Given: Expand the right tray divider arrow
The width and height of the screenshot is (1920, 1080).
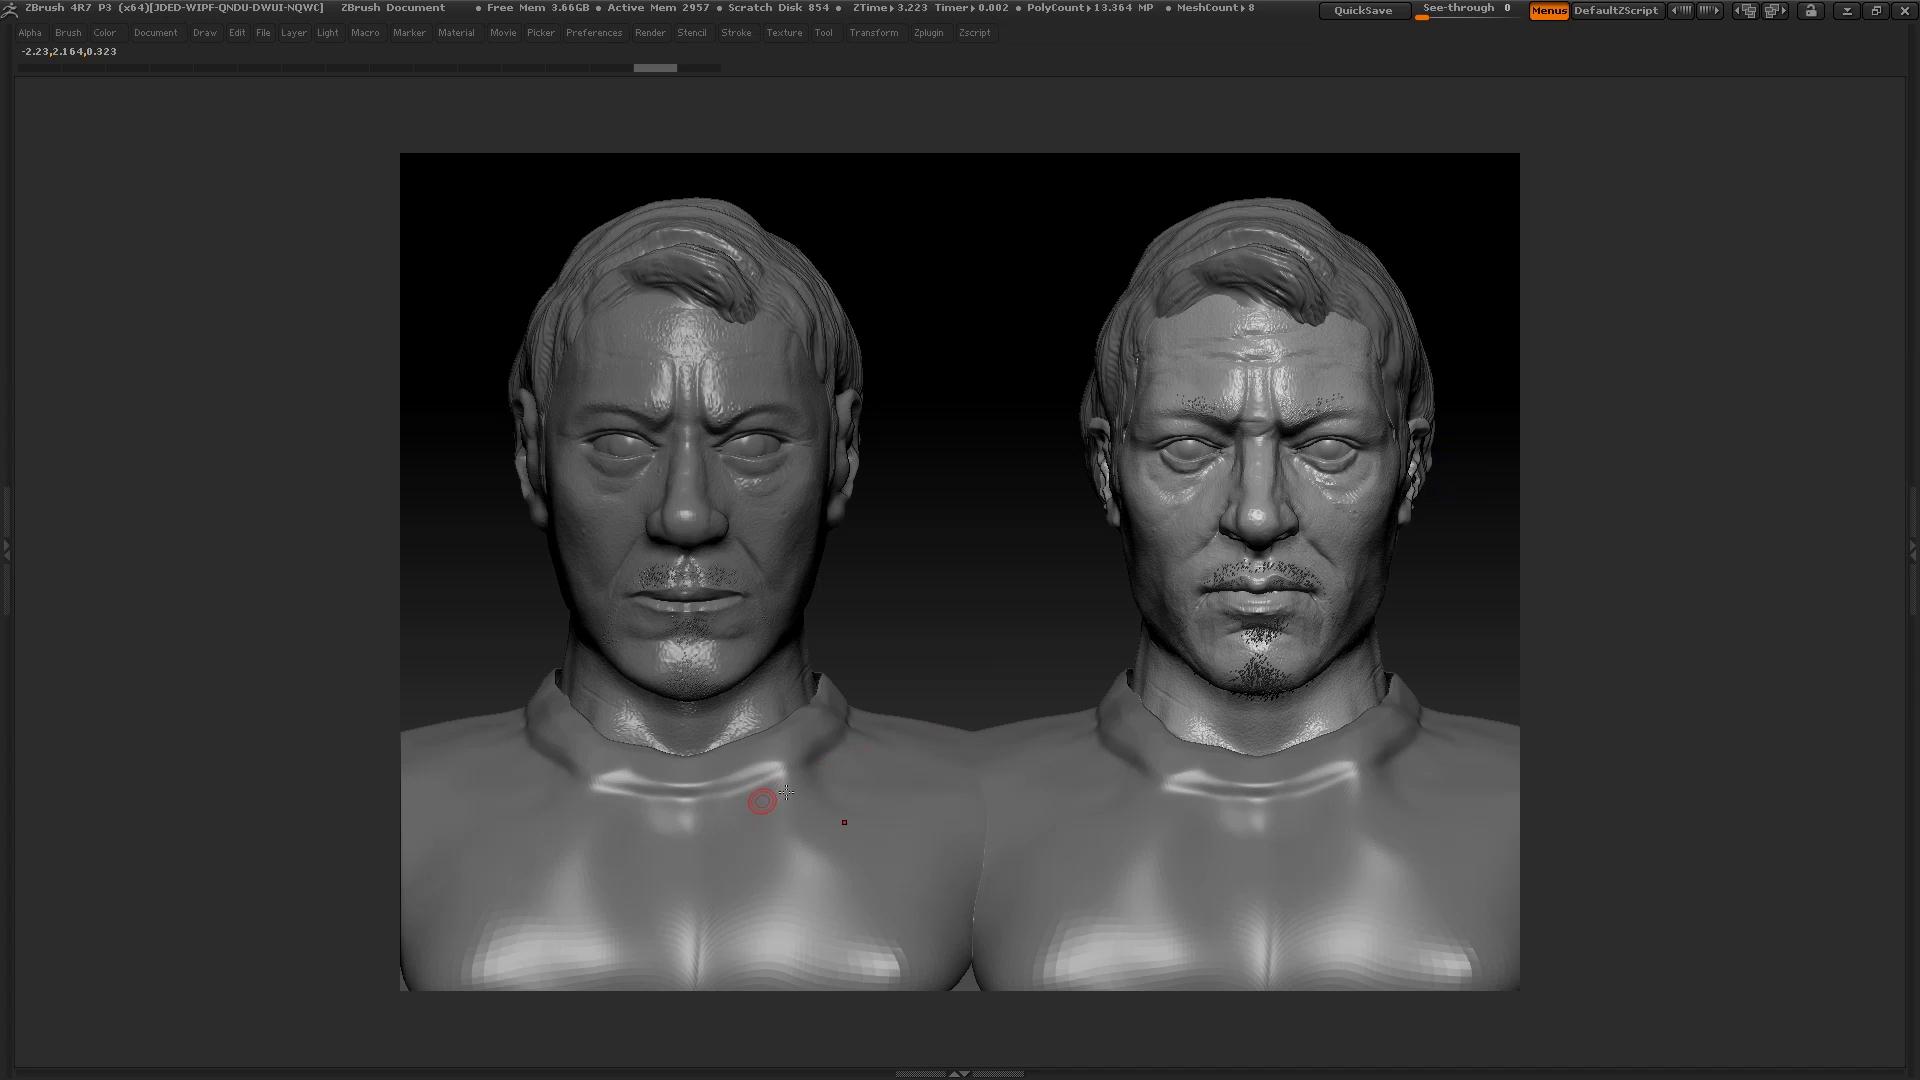Looking at the screenshot, I should (x=1913, y=550).
